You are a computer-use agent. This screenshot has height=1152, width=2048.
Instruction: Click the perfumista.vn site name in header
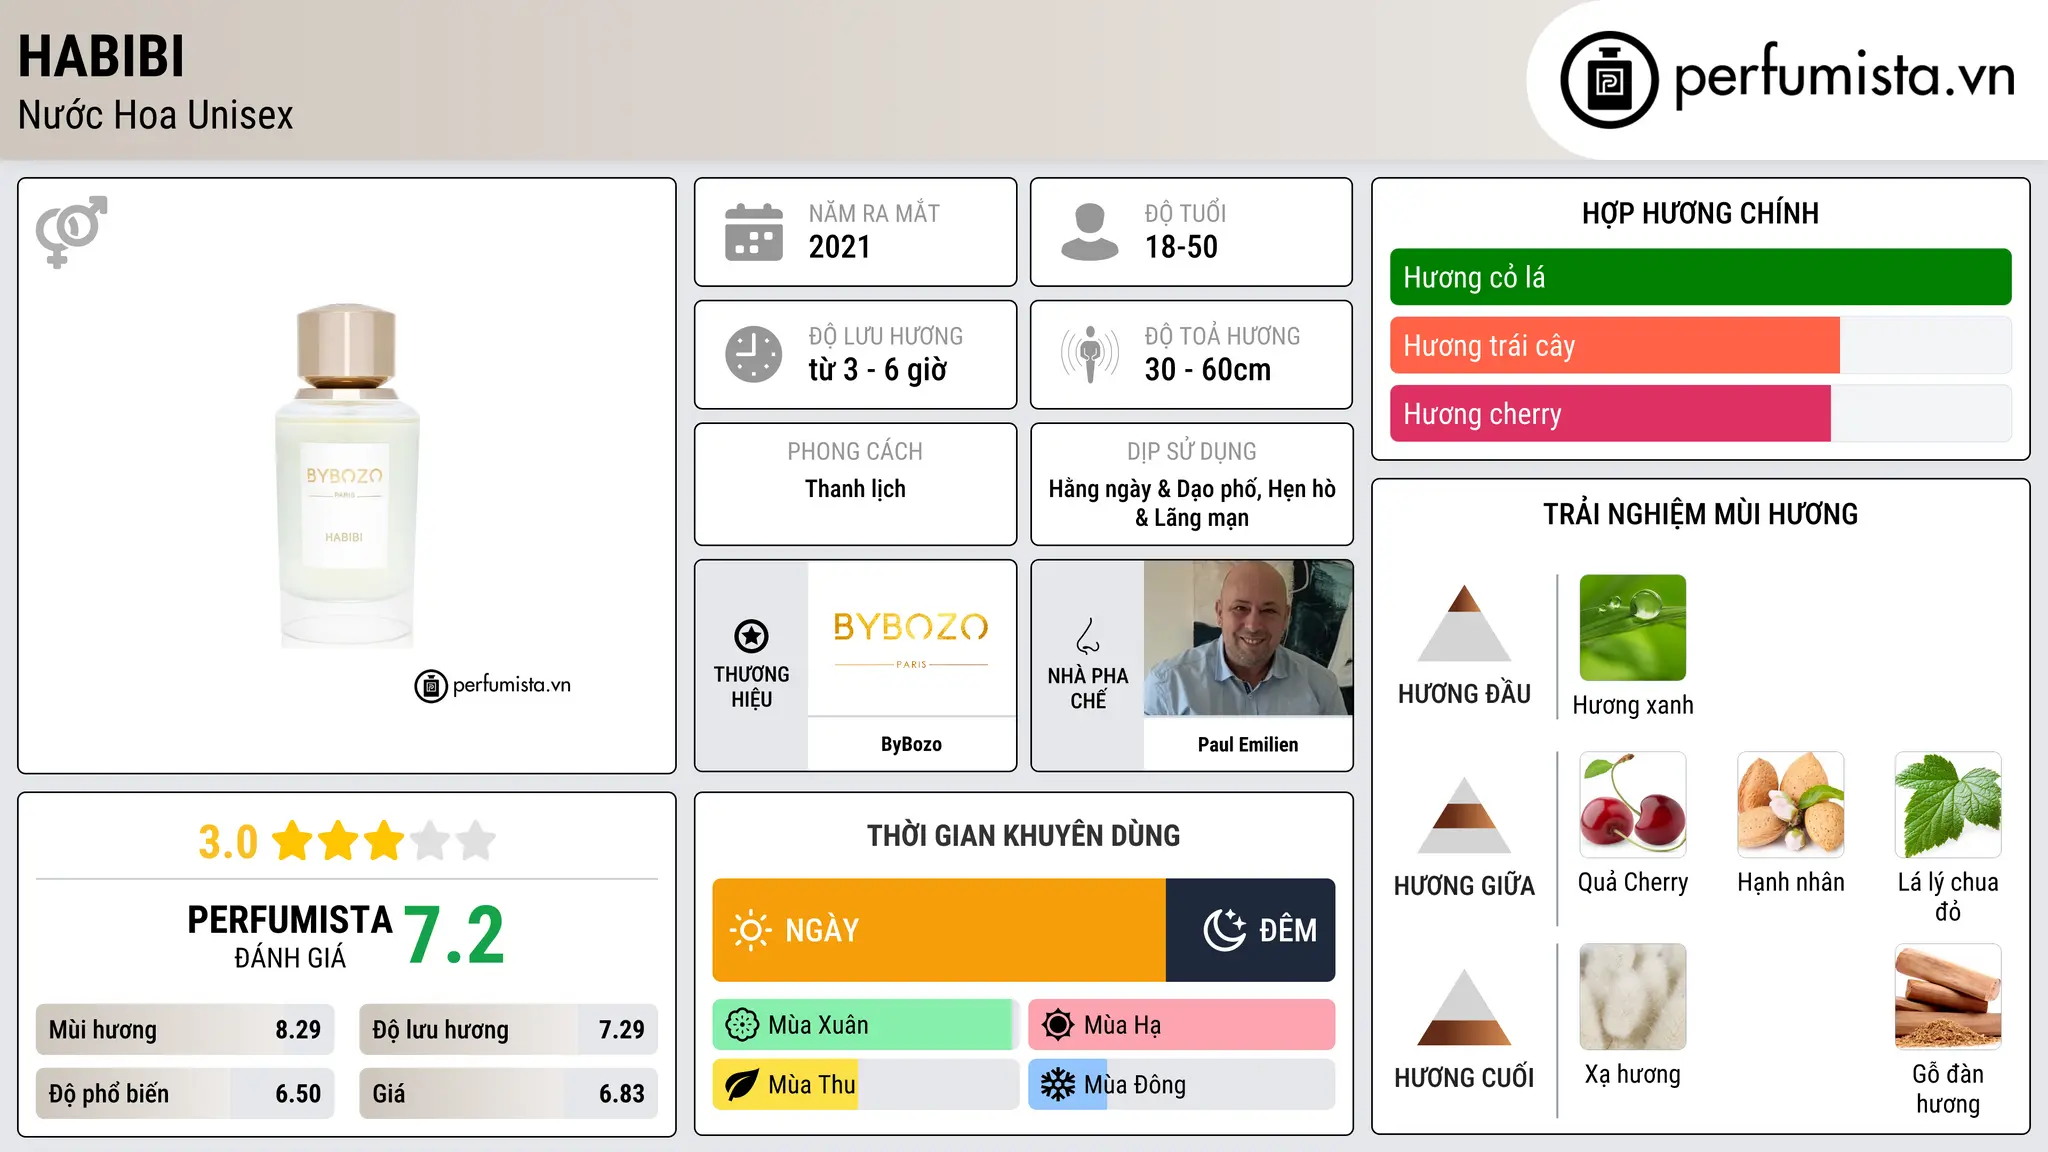pos(1844,76)
